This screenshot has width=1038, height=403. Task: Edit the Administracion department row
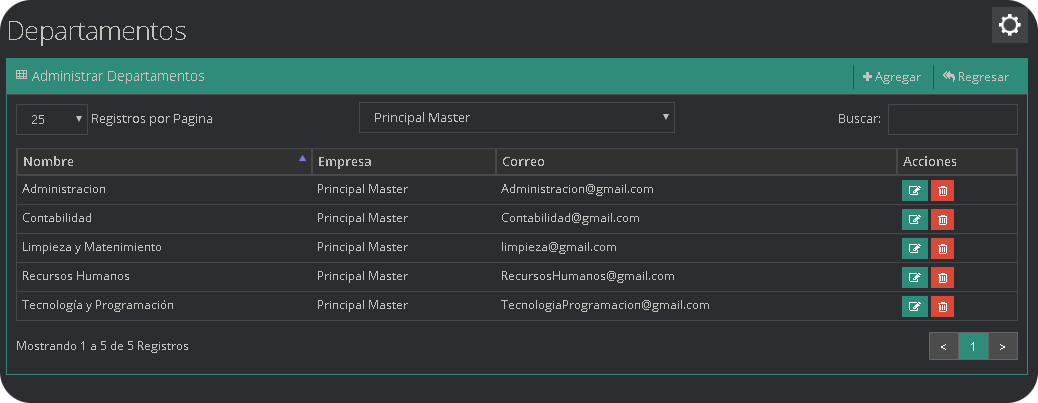click(914, 190)
